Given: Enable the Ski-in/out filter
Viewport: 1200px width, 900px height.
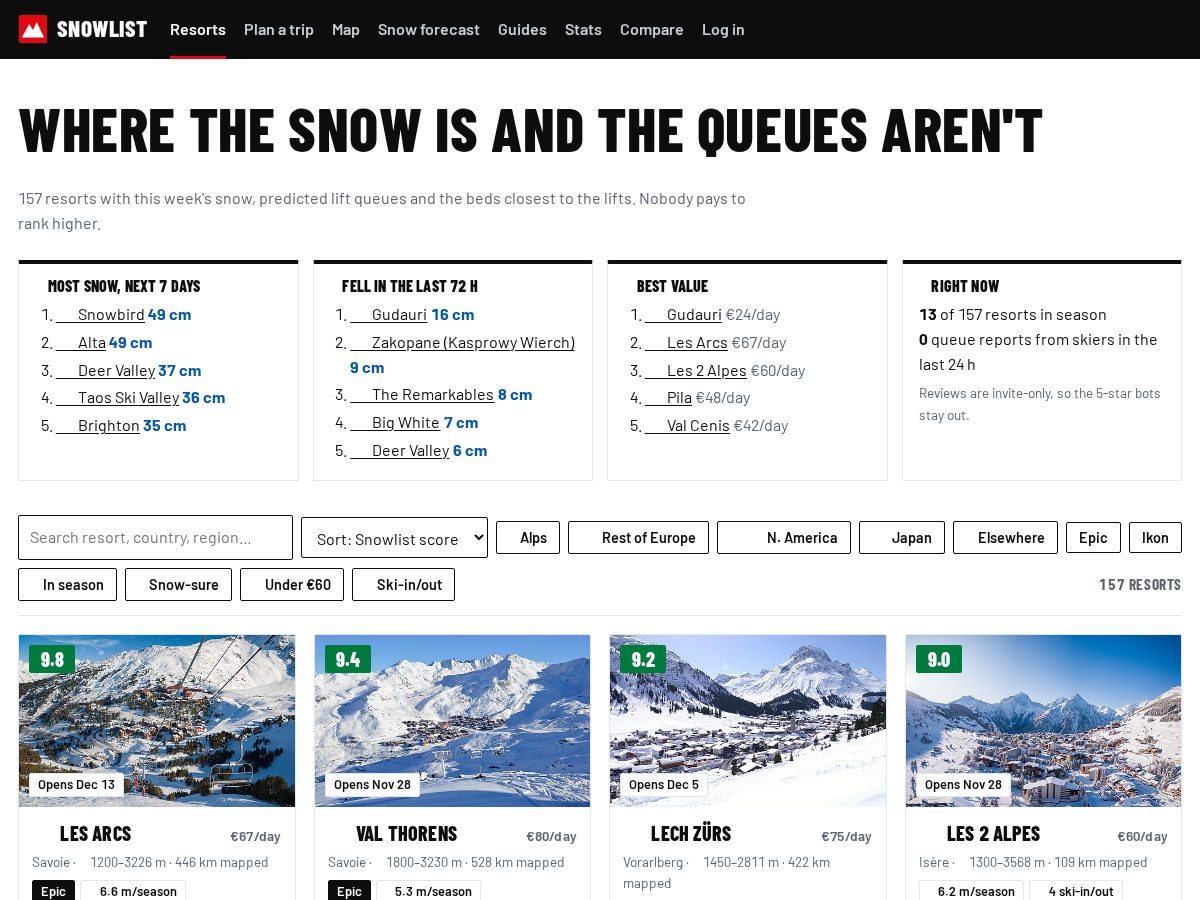Looking at the screenshot, I should coord(403,585).
